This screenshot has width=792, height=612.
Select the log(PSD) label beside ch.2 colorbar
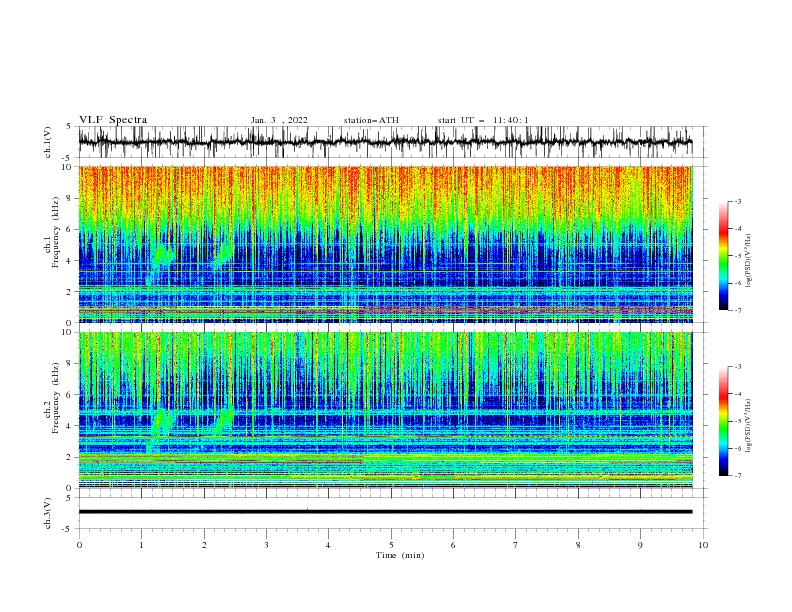749,425
